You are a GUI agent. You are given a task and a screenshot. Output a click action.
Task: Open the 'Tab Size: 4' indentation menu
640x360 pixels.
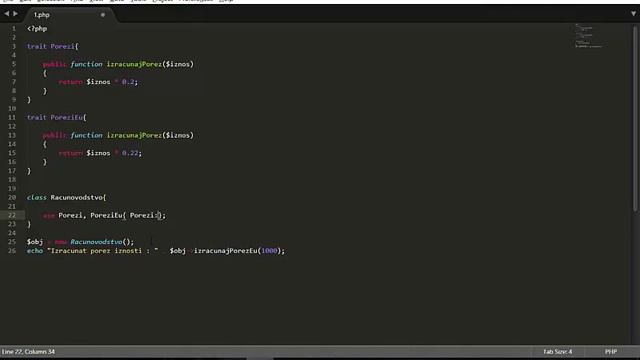pyautogui.click(x=558, y=351)
